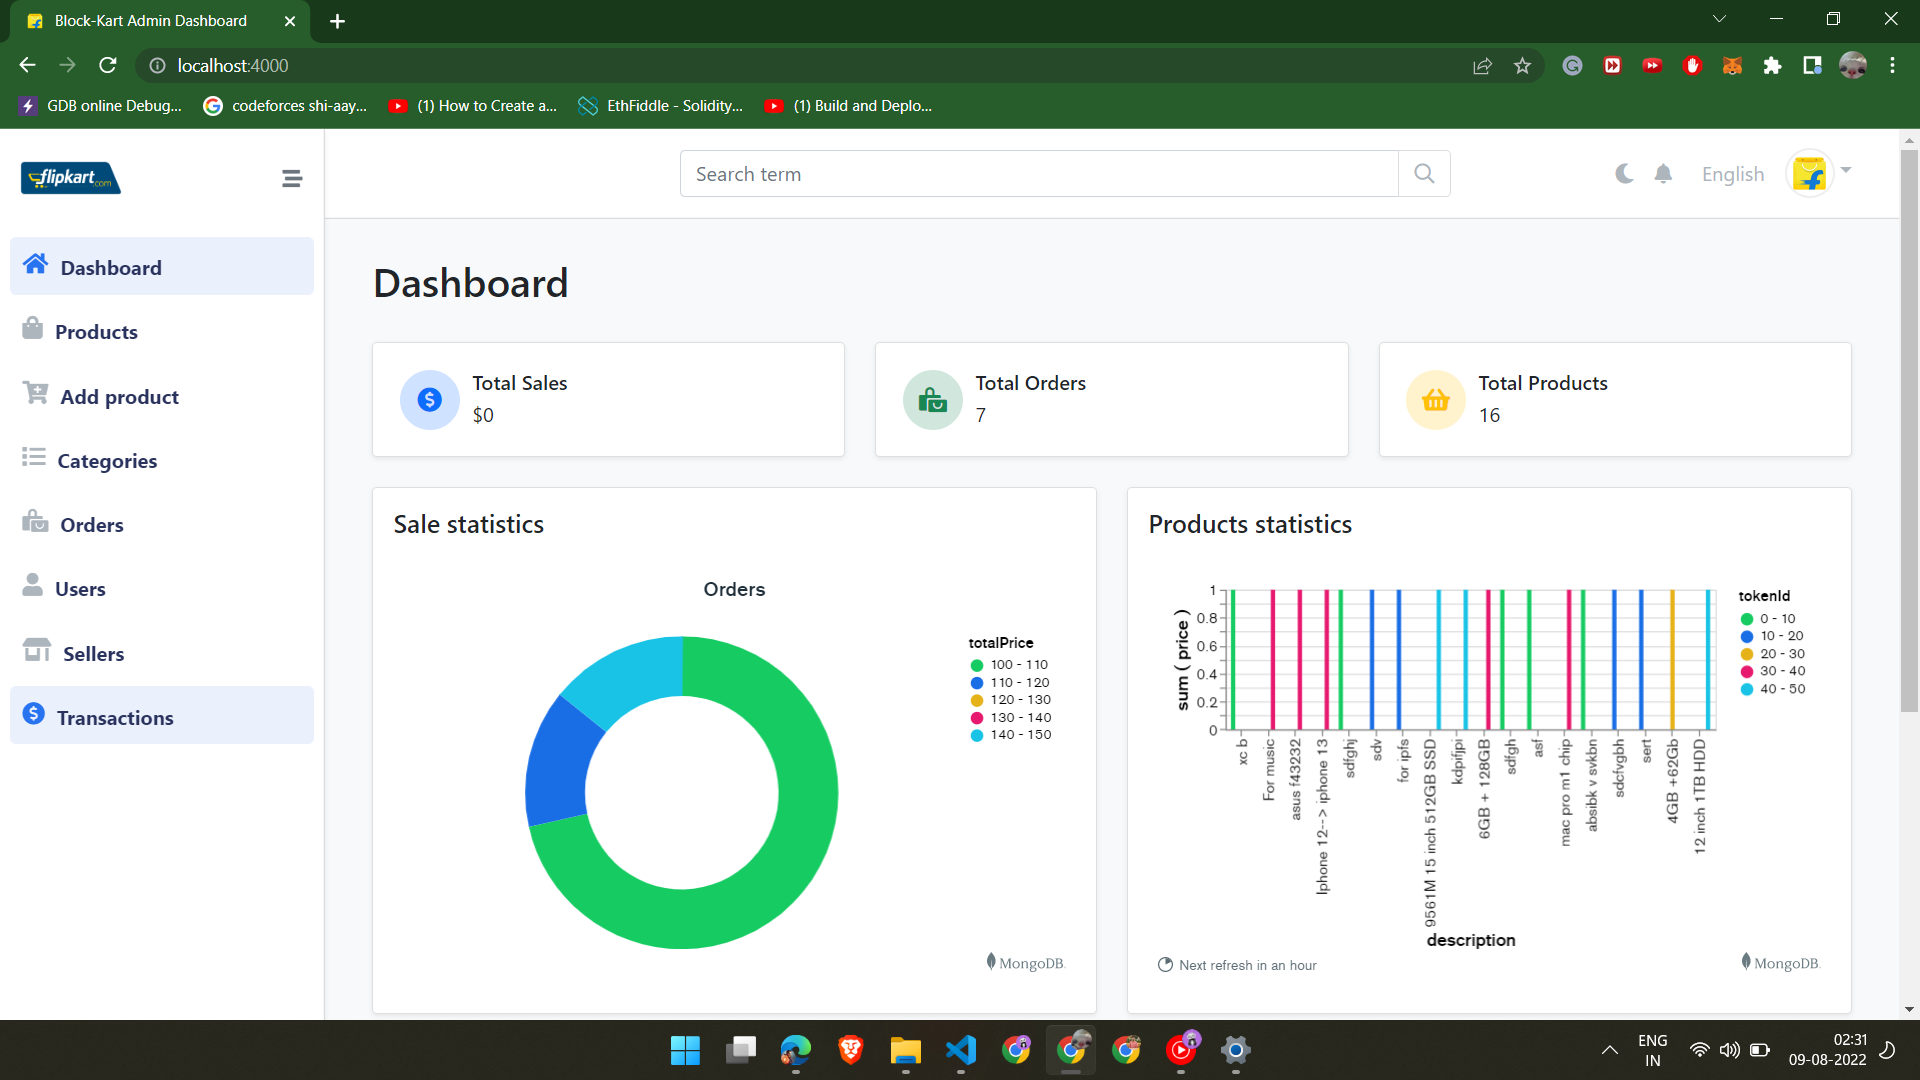Screen dimensions: 1920x1080
Task: Click the Flipkart logo in sidebar
Action: (x=70, y=178)
